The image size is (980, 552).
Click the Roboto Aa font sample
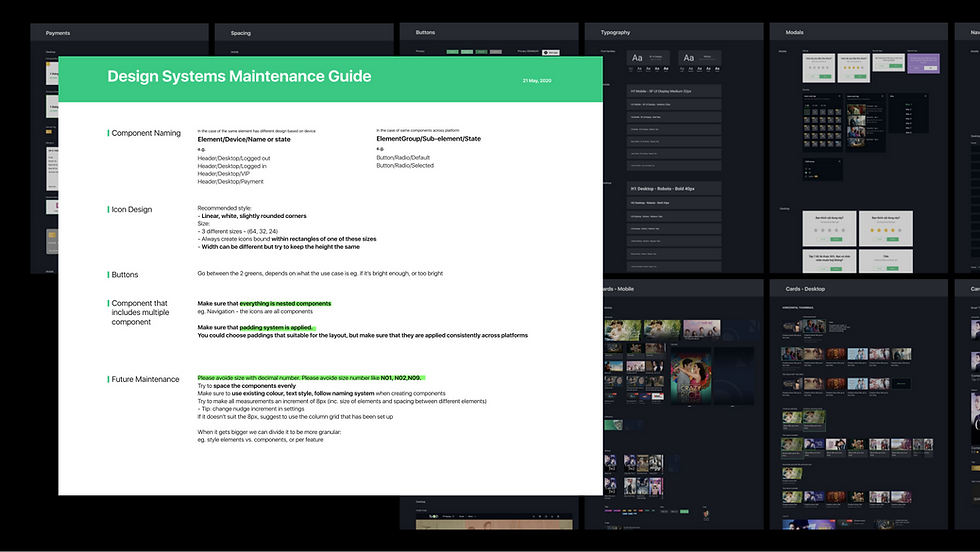tap(688, 58)
